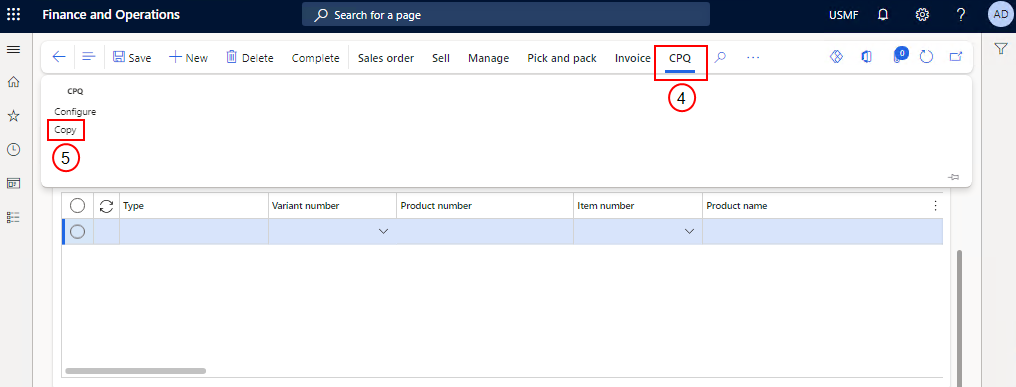
Task: Open page in new window
Action: tap(956, 57)
